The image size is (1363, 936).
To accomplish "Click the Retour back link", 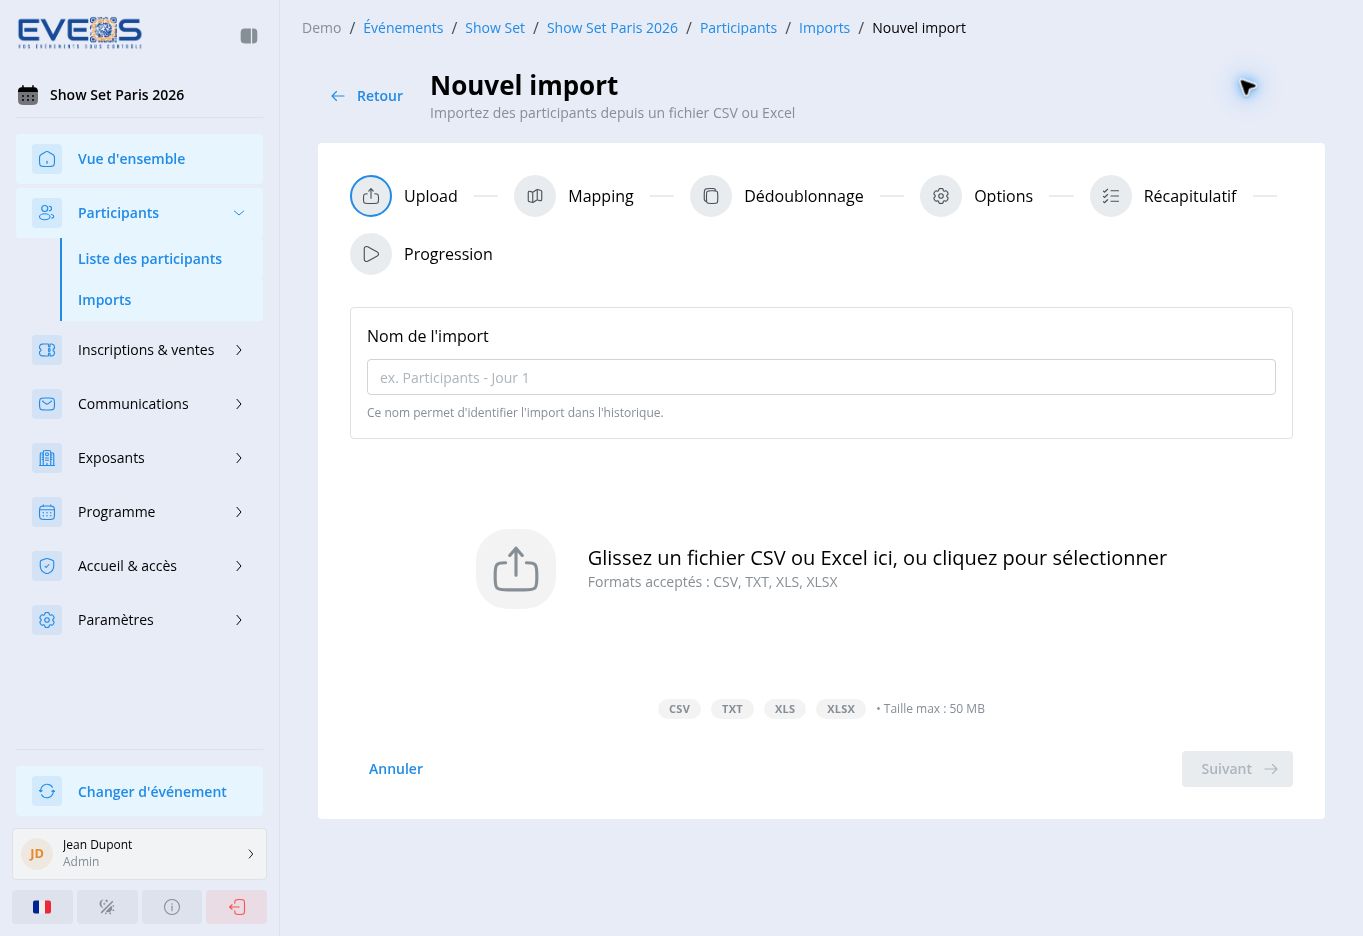I will (367, 96).
